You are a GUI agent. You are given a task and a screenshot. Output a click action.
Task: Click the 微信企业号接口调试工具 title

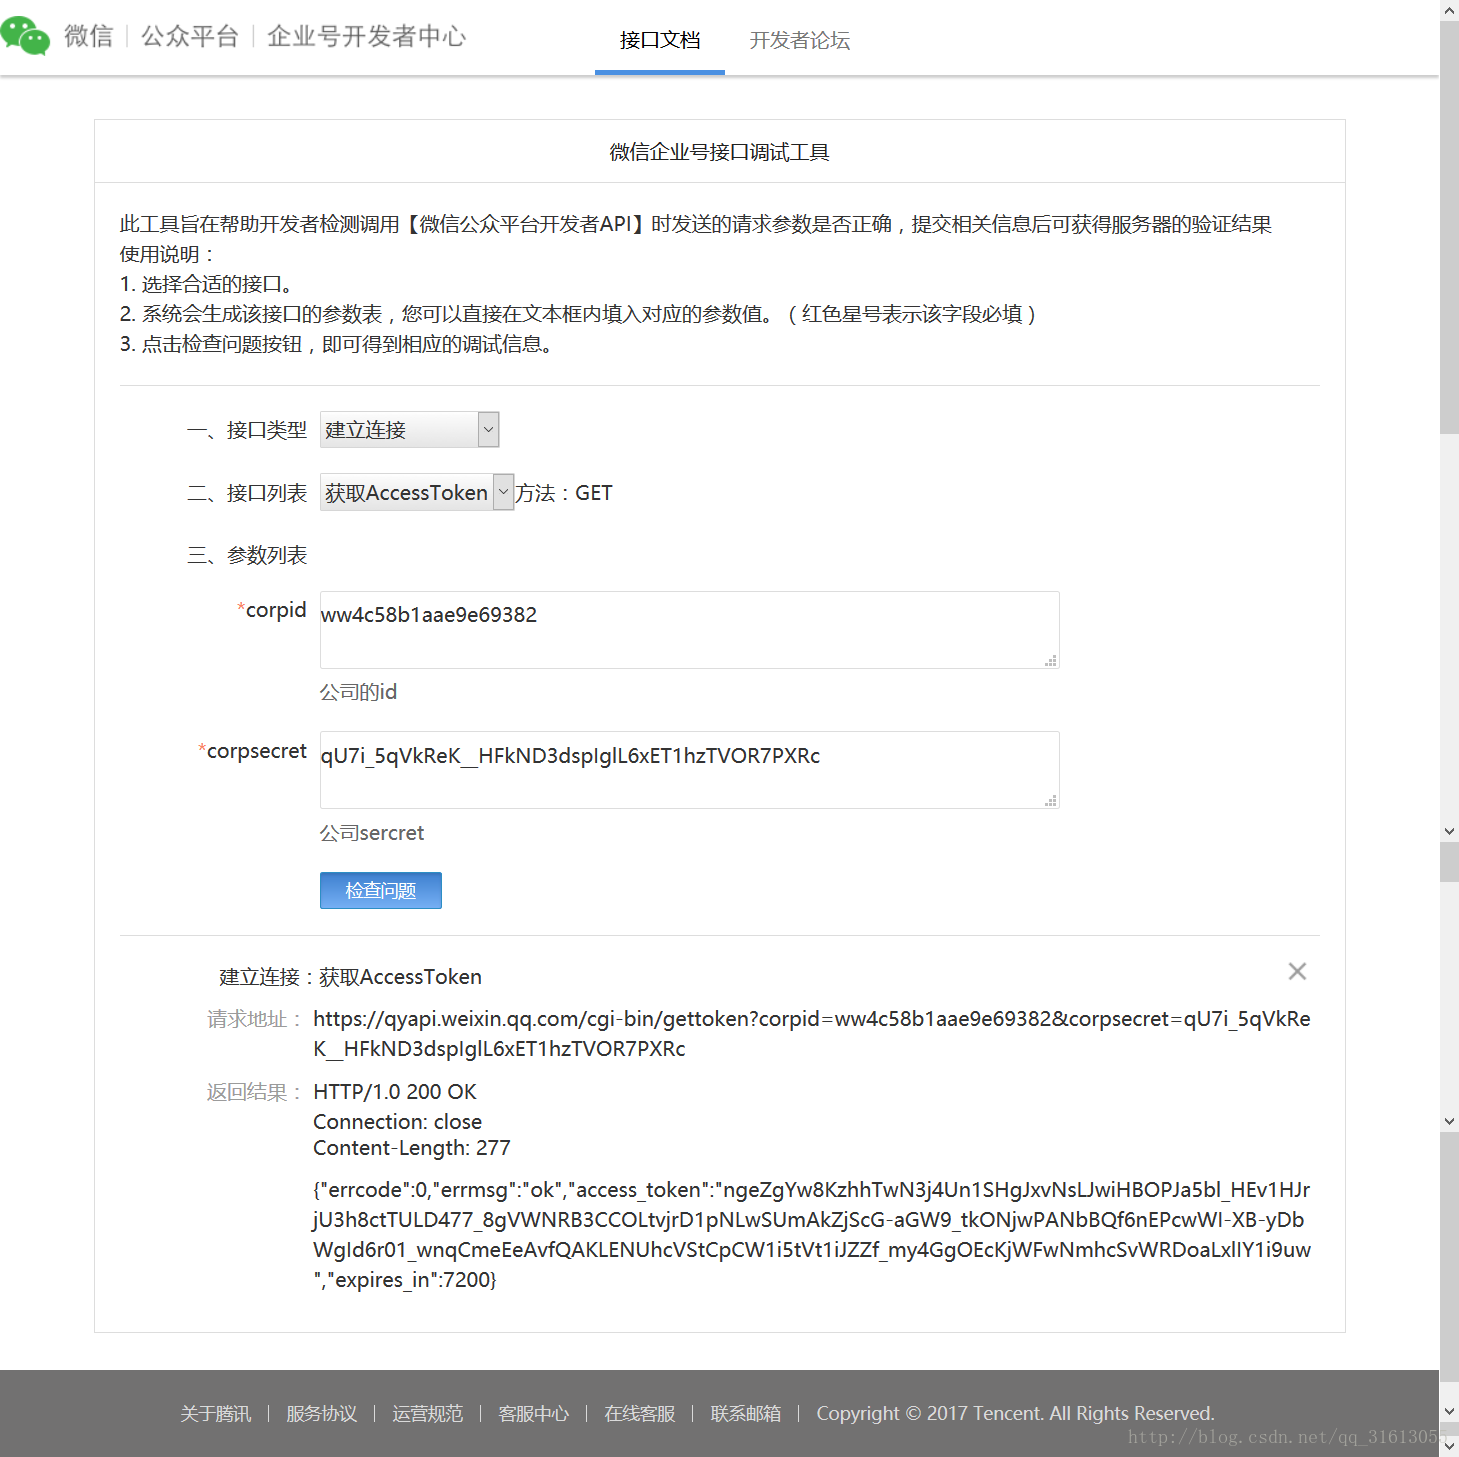(720, 152)
